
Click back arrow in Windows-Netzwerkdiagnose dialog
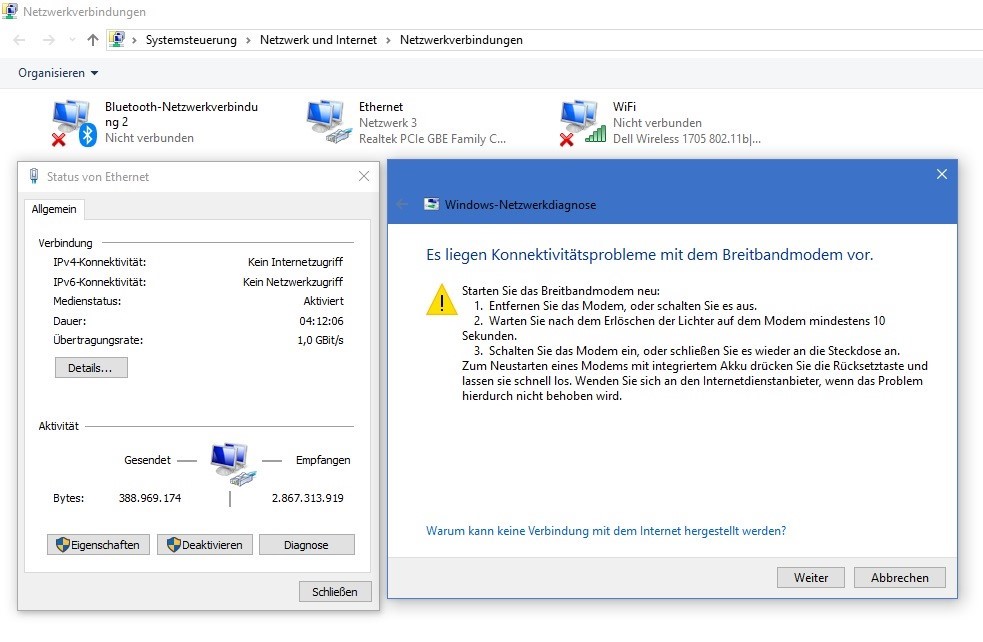403,204
